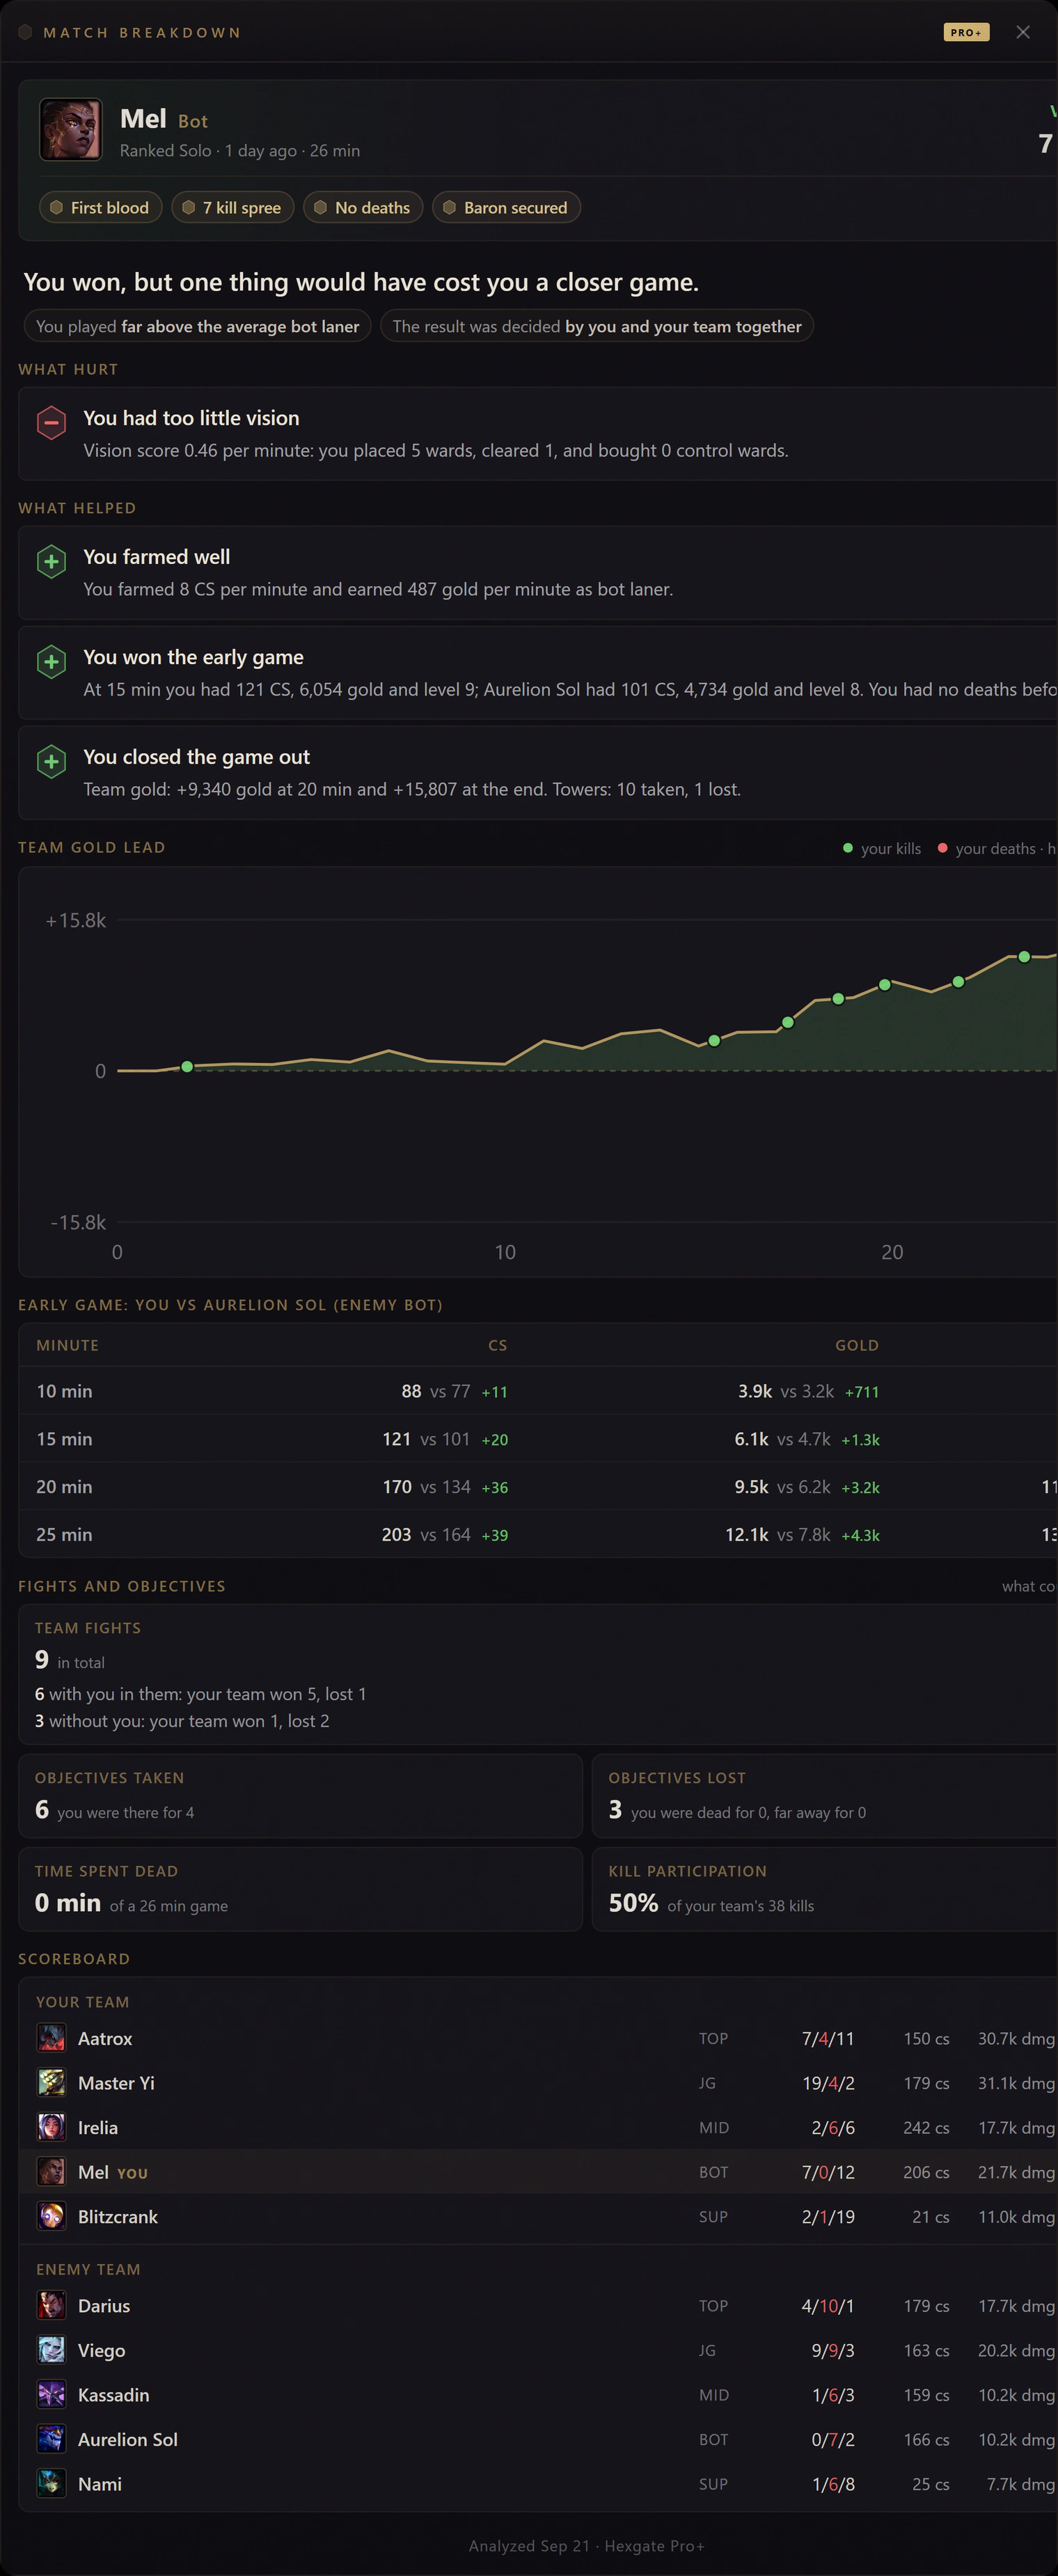Click the '203' CS value at 25 min
1058x2576 pixels.
pyautogui.click(x=396, y=1534)
